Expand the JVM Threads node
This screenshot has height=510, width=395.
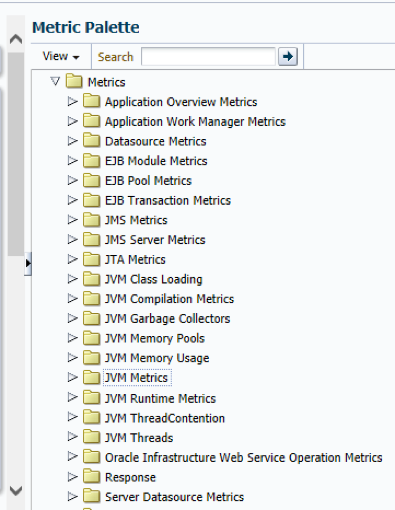coord(72,436)
